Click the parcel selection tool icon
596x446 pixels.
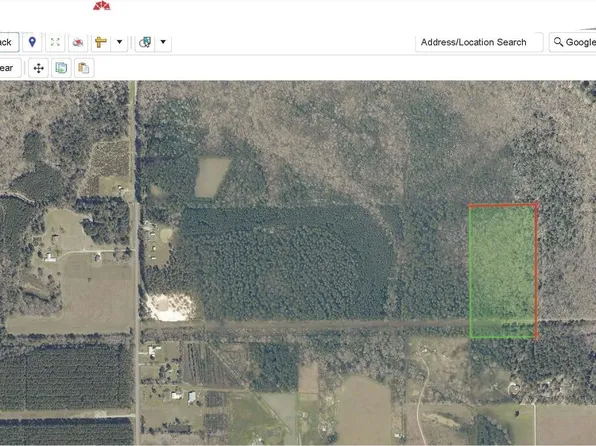pyautogui.click(x=145, y=42)
